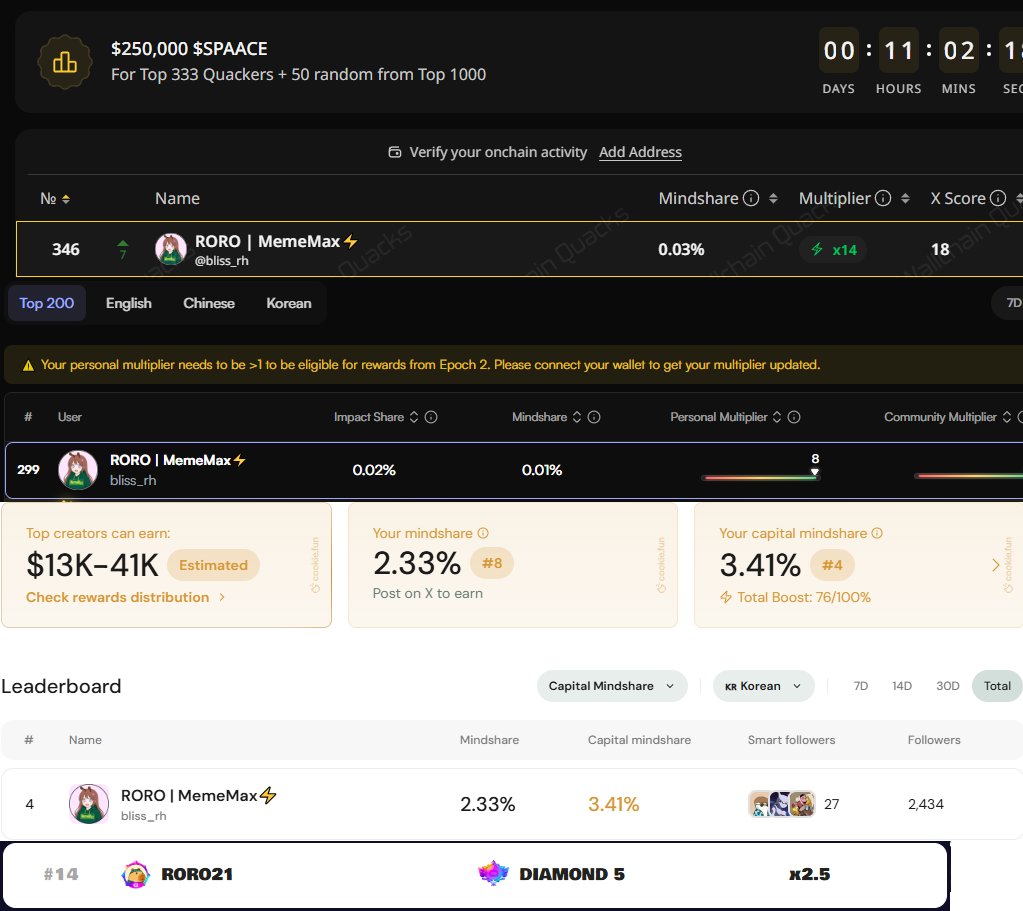The image size is (1023, 911).
Task: Click the DIAMOND 5 rank gem icon
Action: (x=493, y=873)
